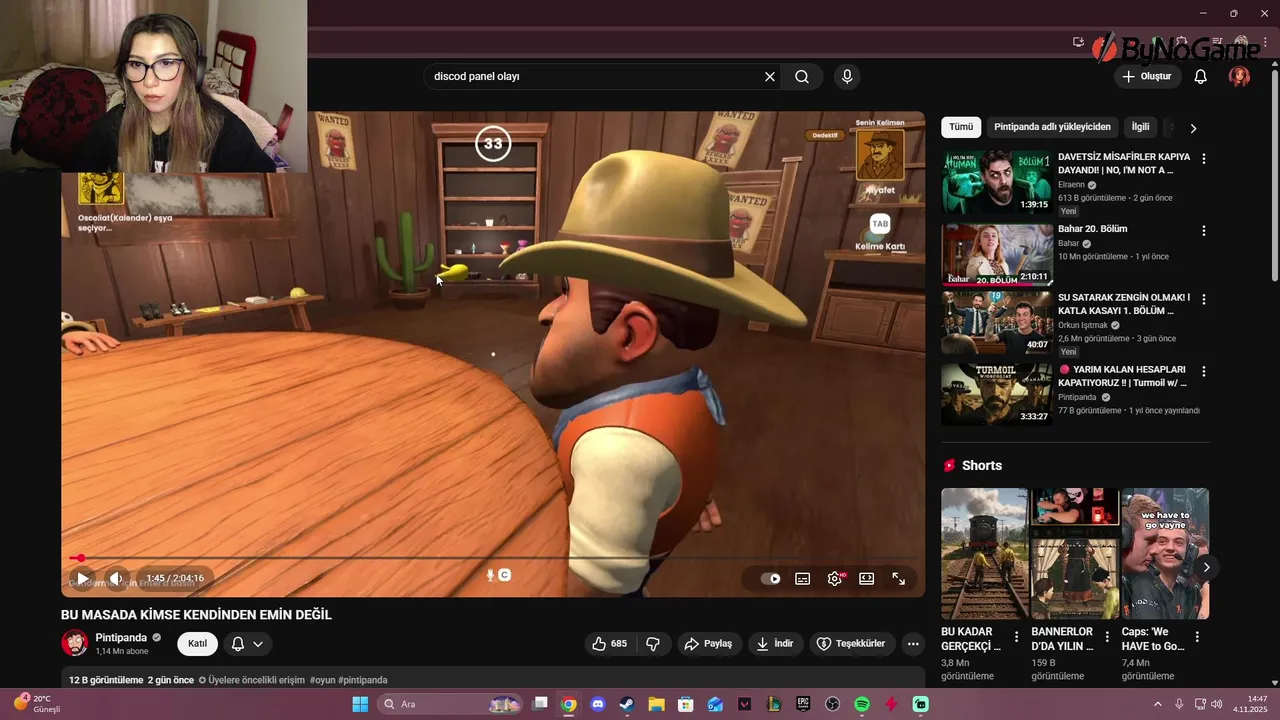Clear the search text with X icon
Screen dimensions: 1280x720
[770, 76]
